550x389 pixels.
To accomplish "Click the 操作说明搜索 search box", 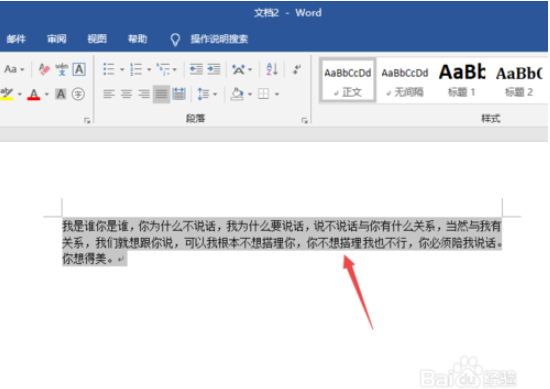I will [219, 39].
